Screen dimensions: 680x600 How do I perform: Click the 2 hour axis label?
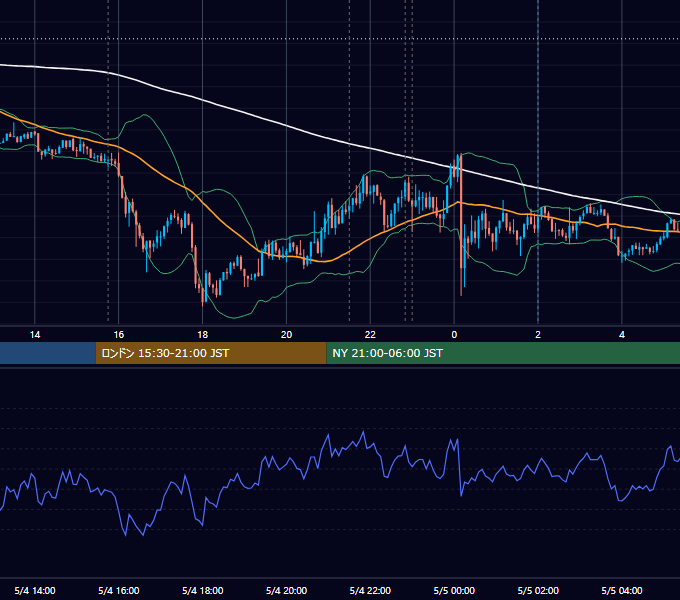pos(538,335)
